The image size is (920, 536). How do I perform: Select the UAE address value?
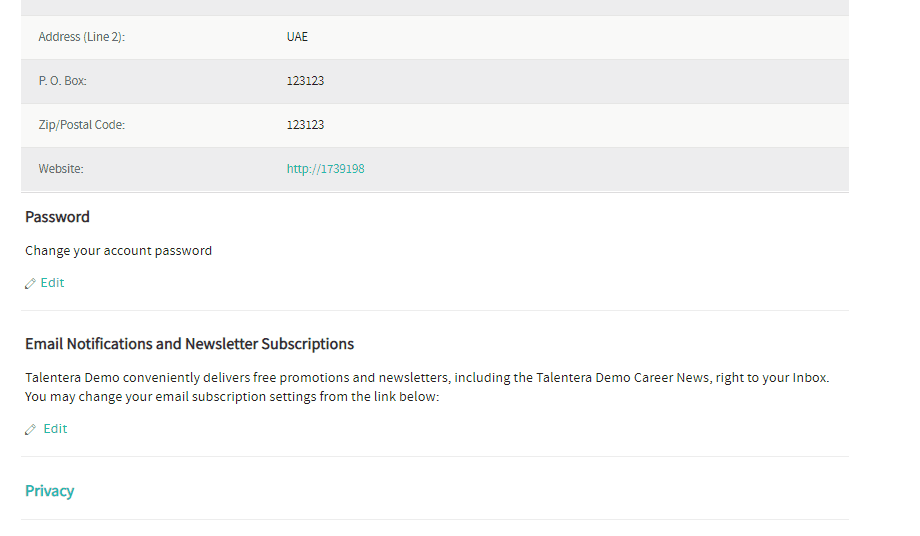297,37
